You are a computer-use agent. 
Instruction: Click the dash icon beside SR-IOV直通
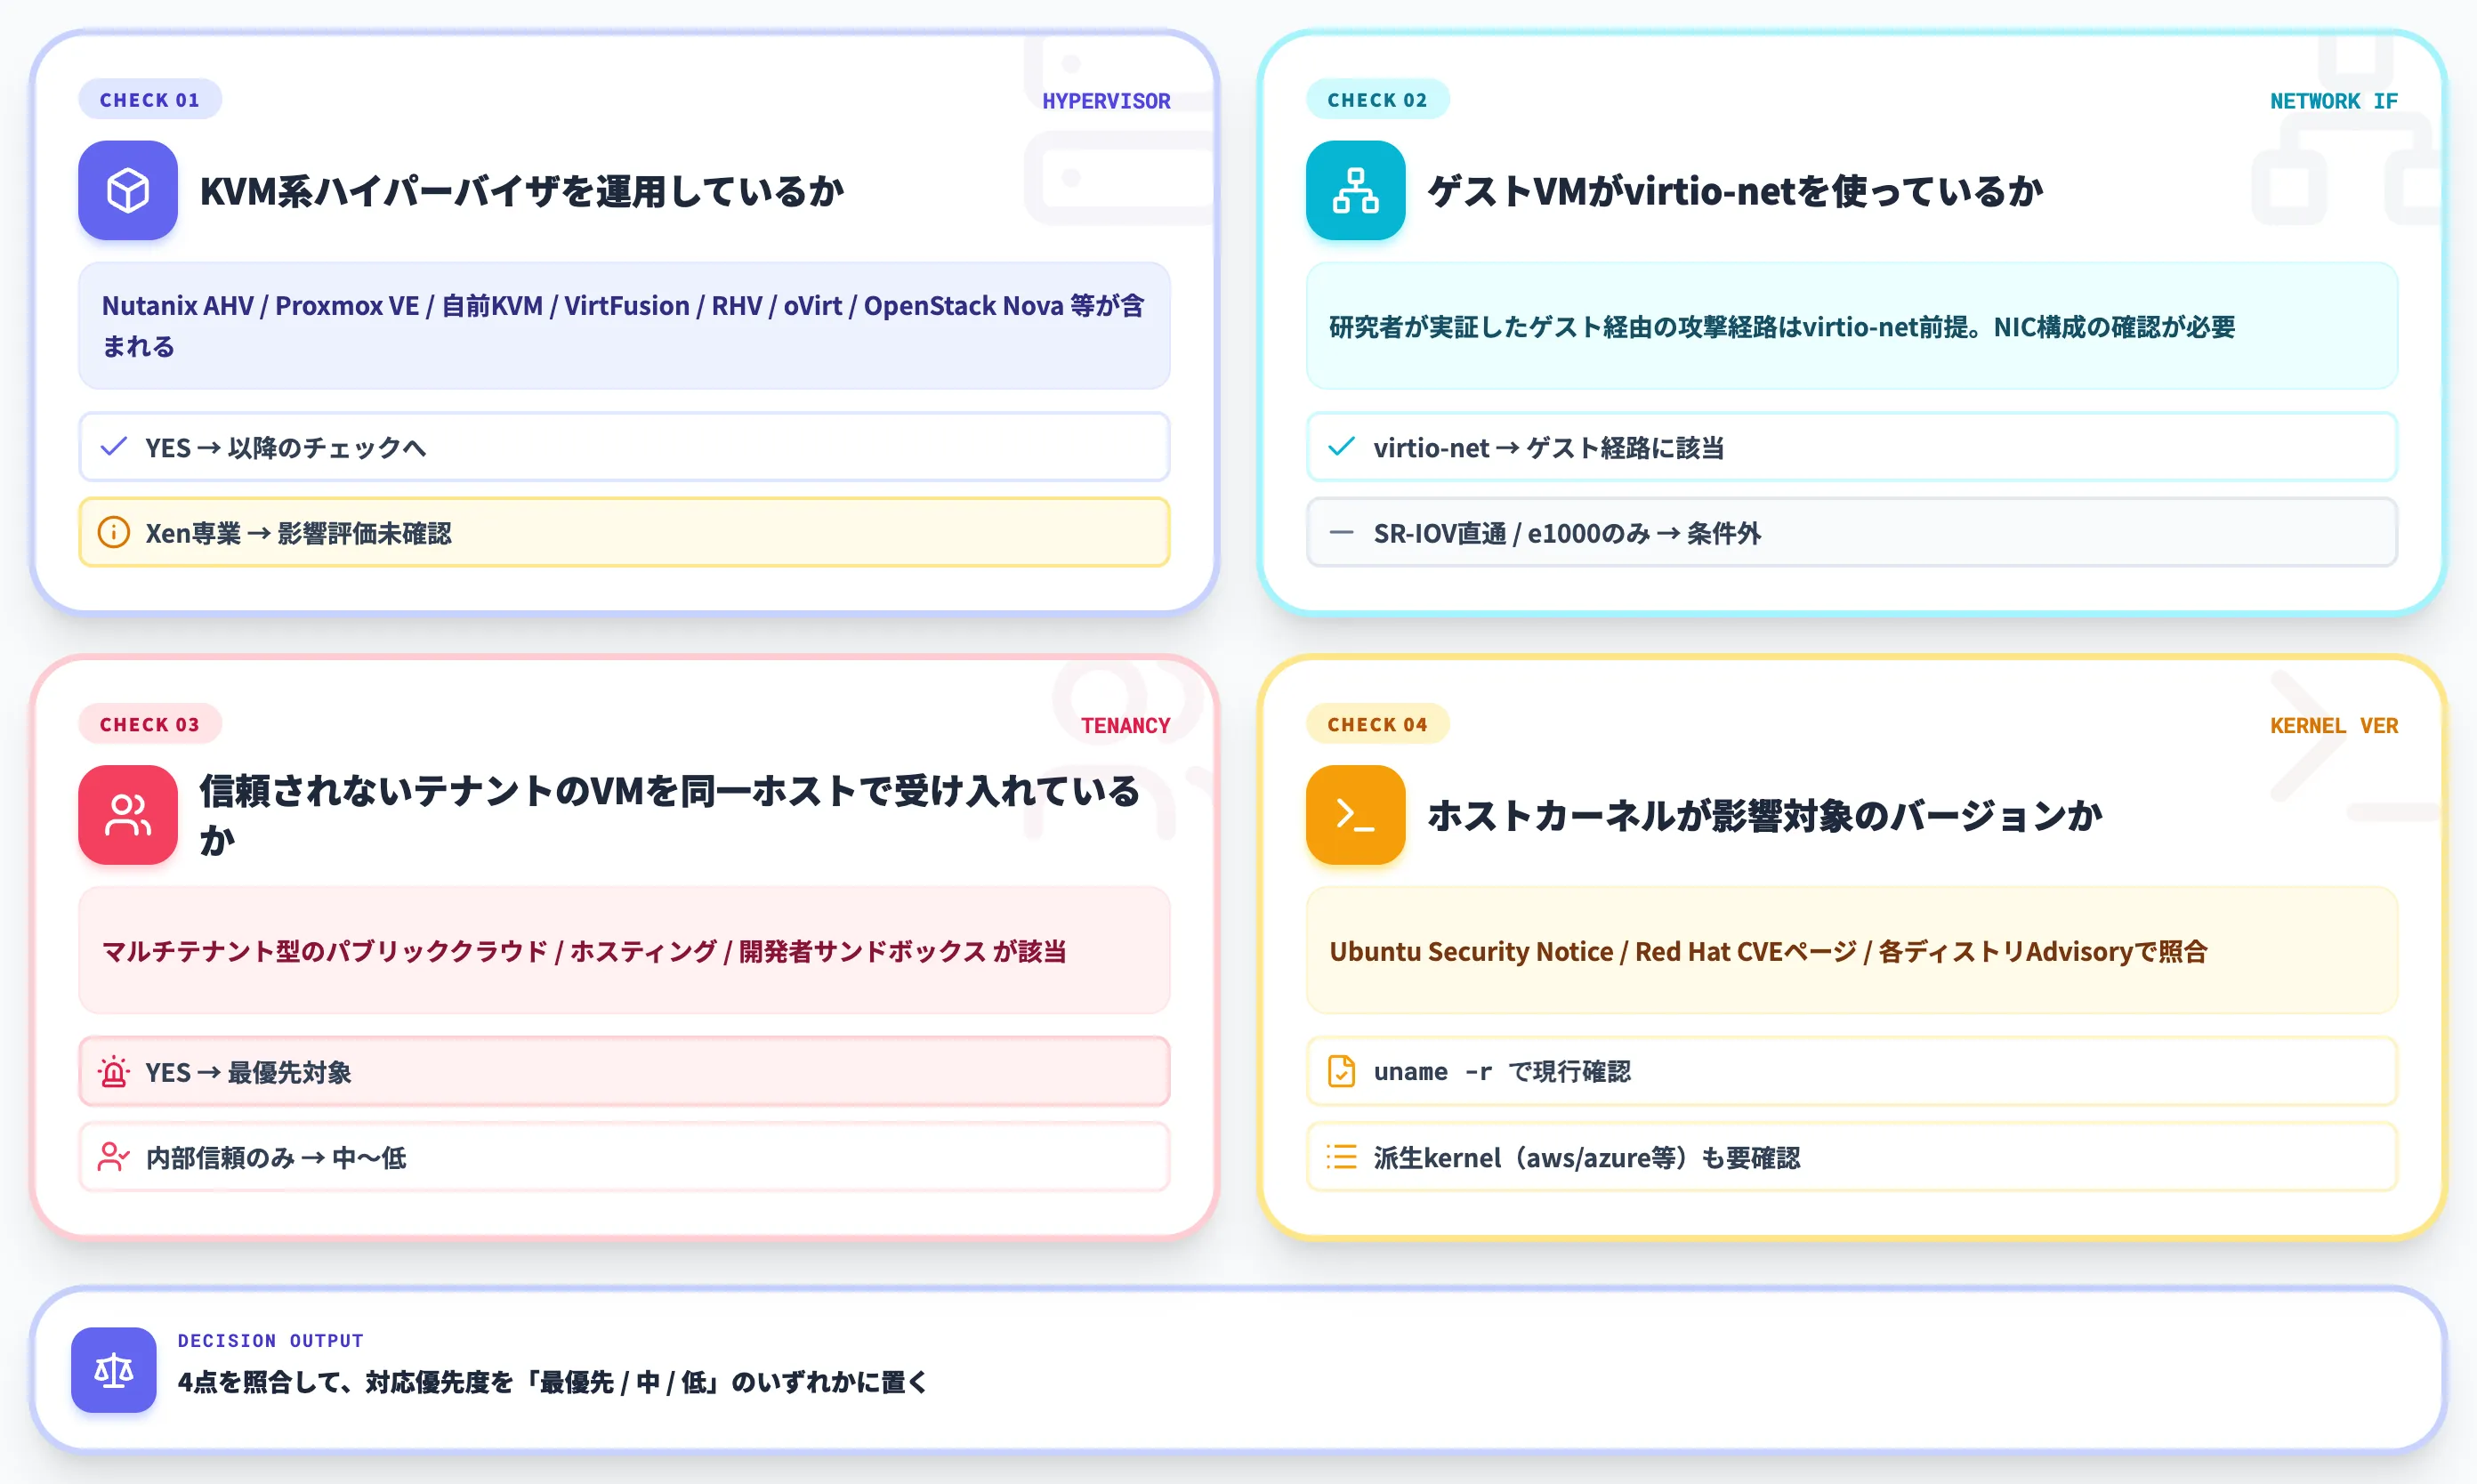(1341, 532)
